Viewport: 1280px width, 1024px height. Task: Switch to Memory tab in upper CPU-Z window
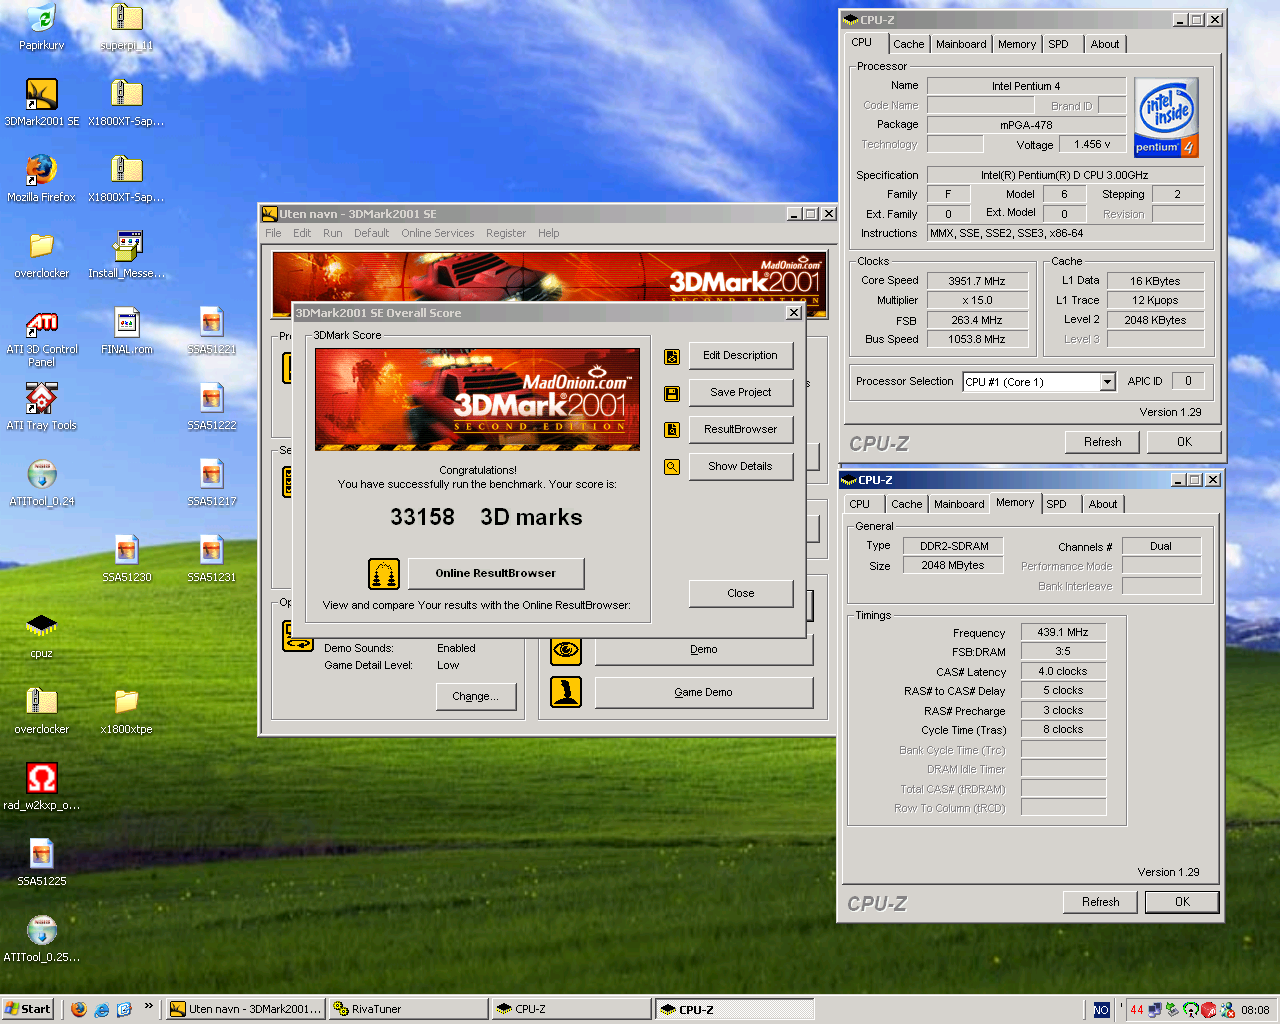pyautogui.click(x=1017, y=44)
